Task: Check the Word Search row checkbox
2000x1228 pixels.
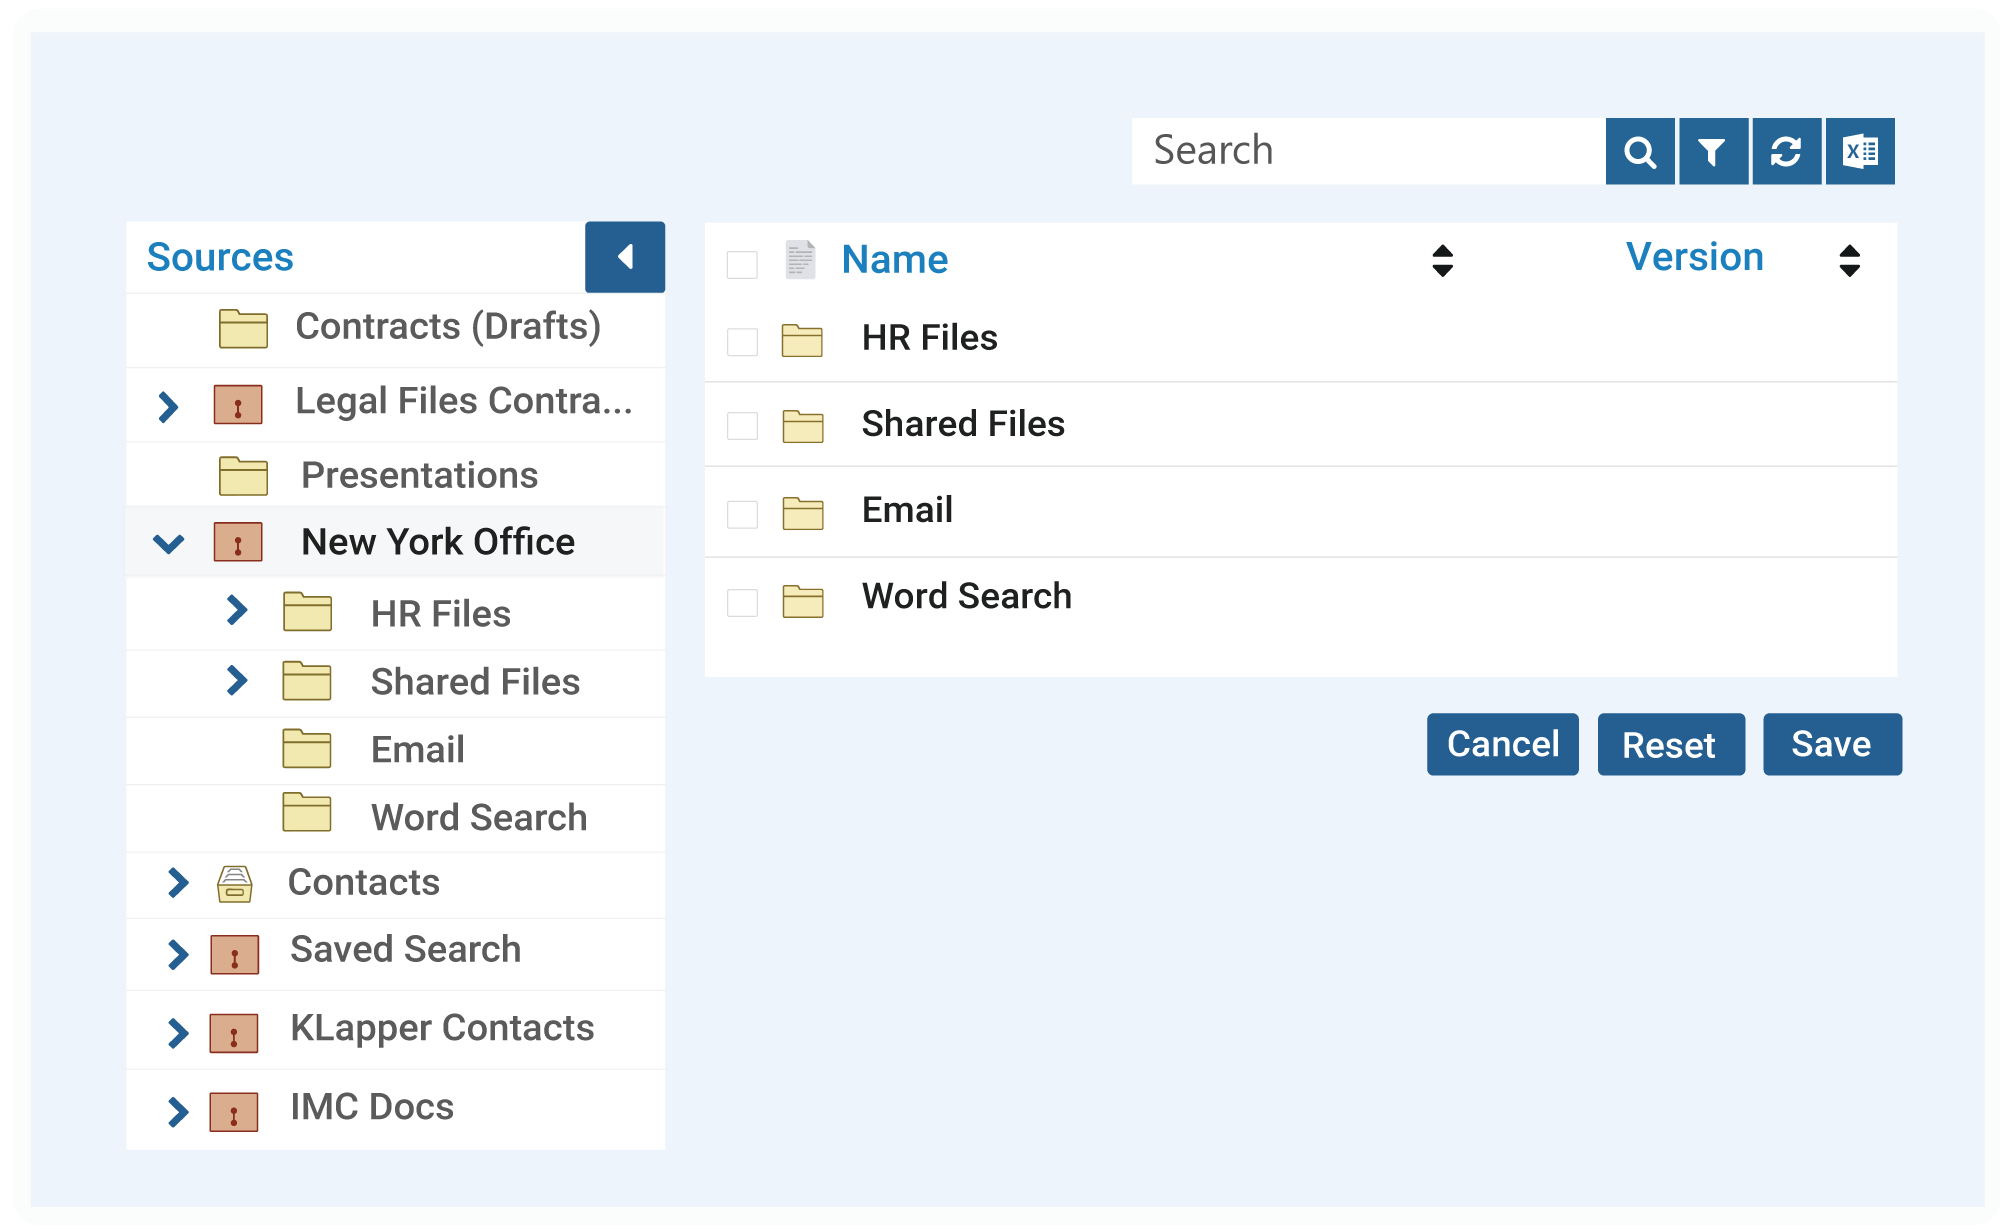Action: (x=742, y=603)
